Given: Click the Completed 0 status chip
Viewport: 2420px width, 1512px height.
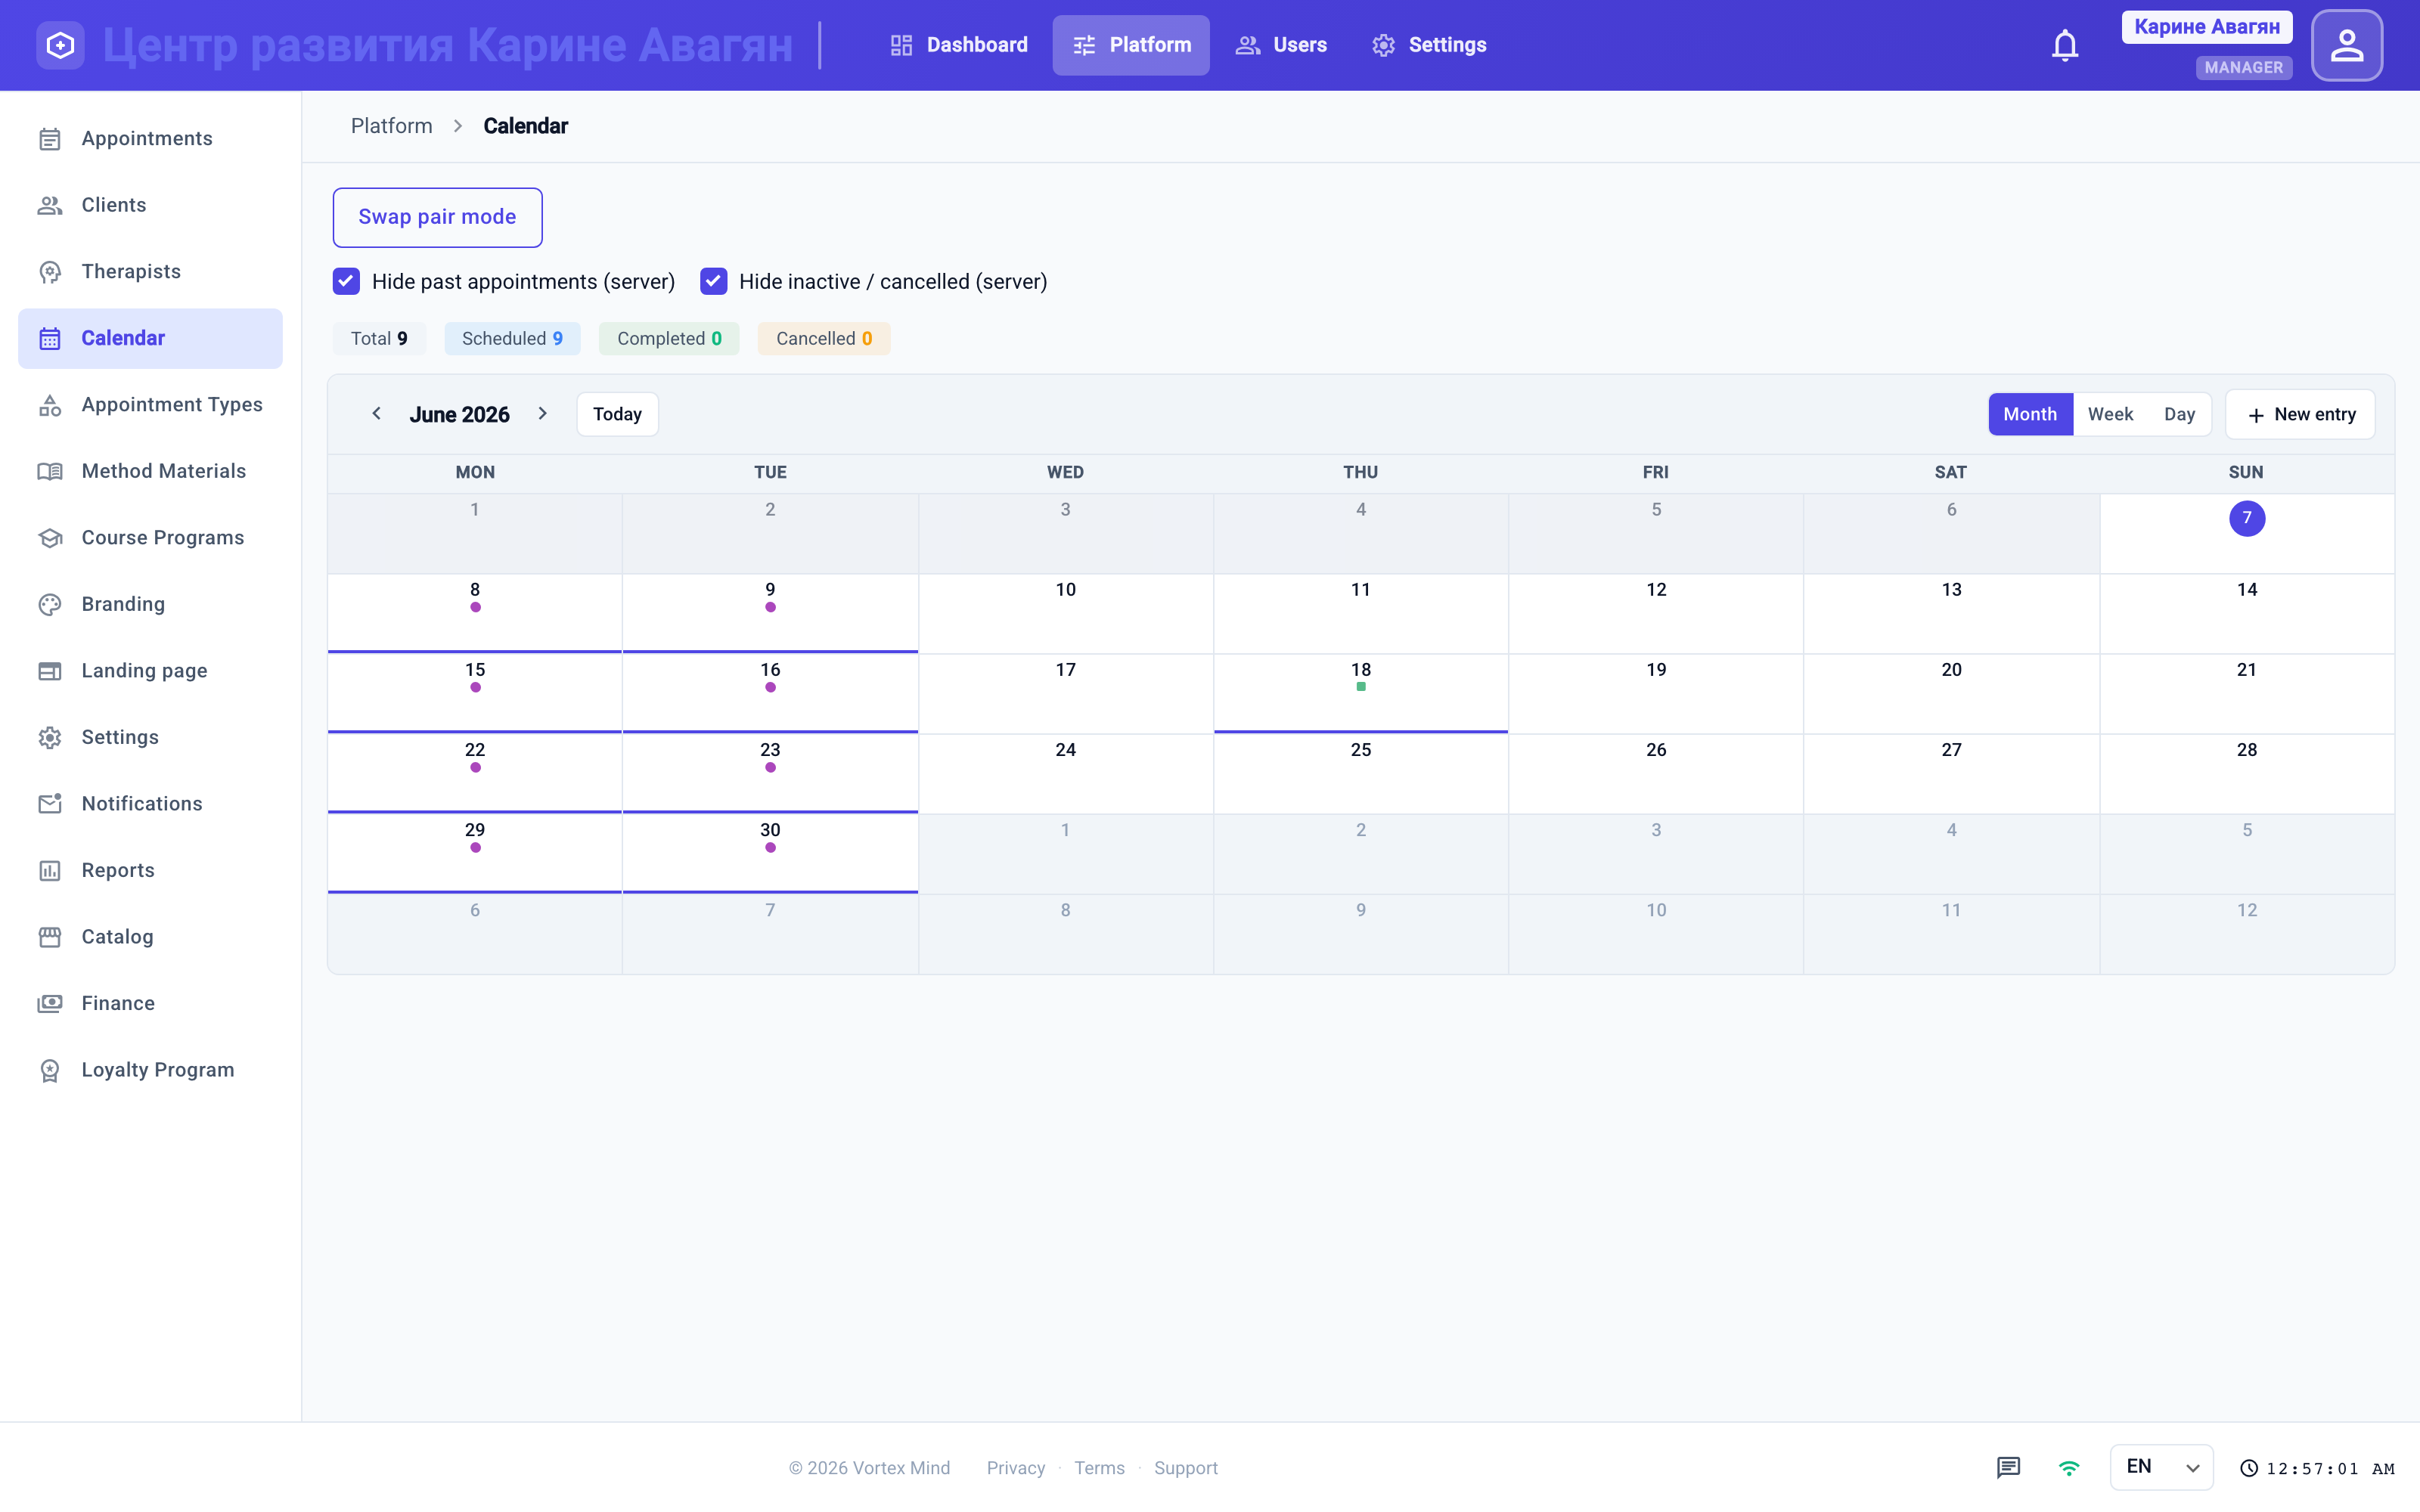Looking at the screenshot, I should 669,338.
